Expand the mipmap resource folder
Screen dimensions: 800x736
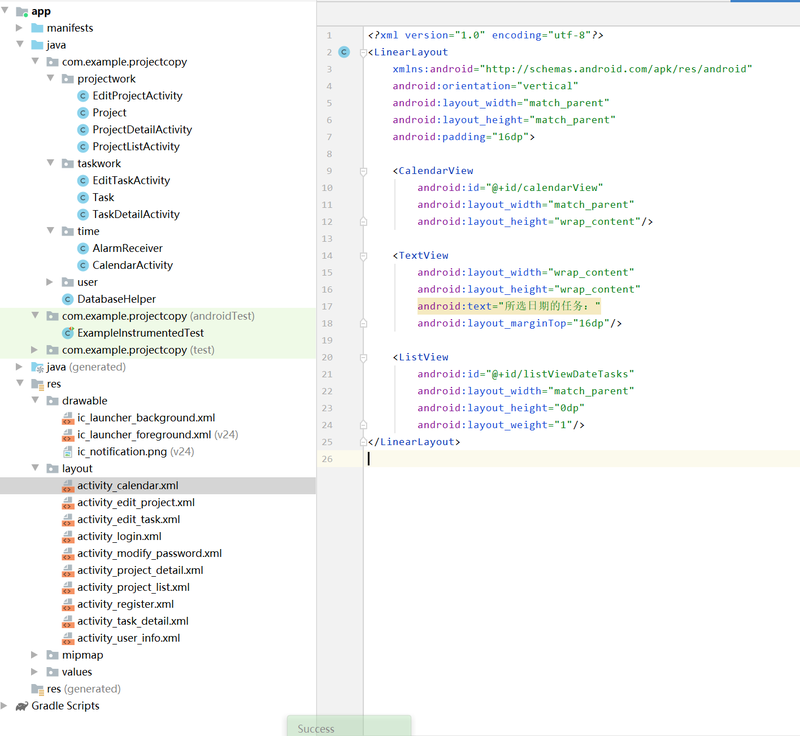36,655
